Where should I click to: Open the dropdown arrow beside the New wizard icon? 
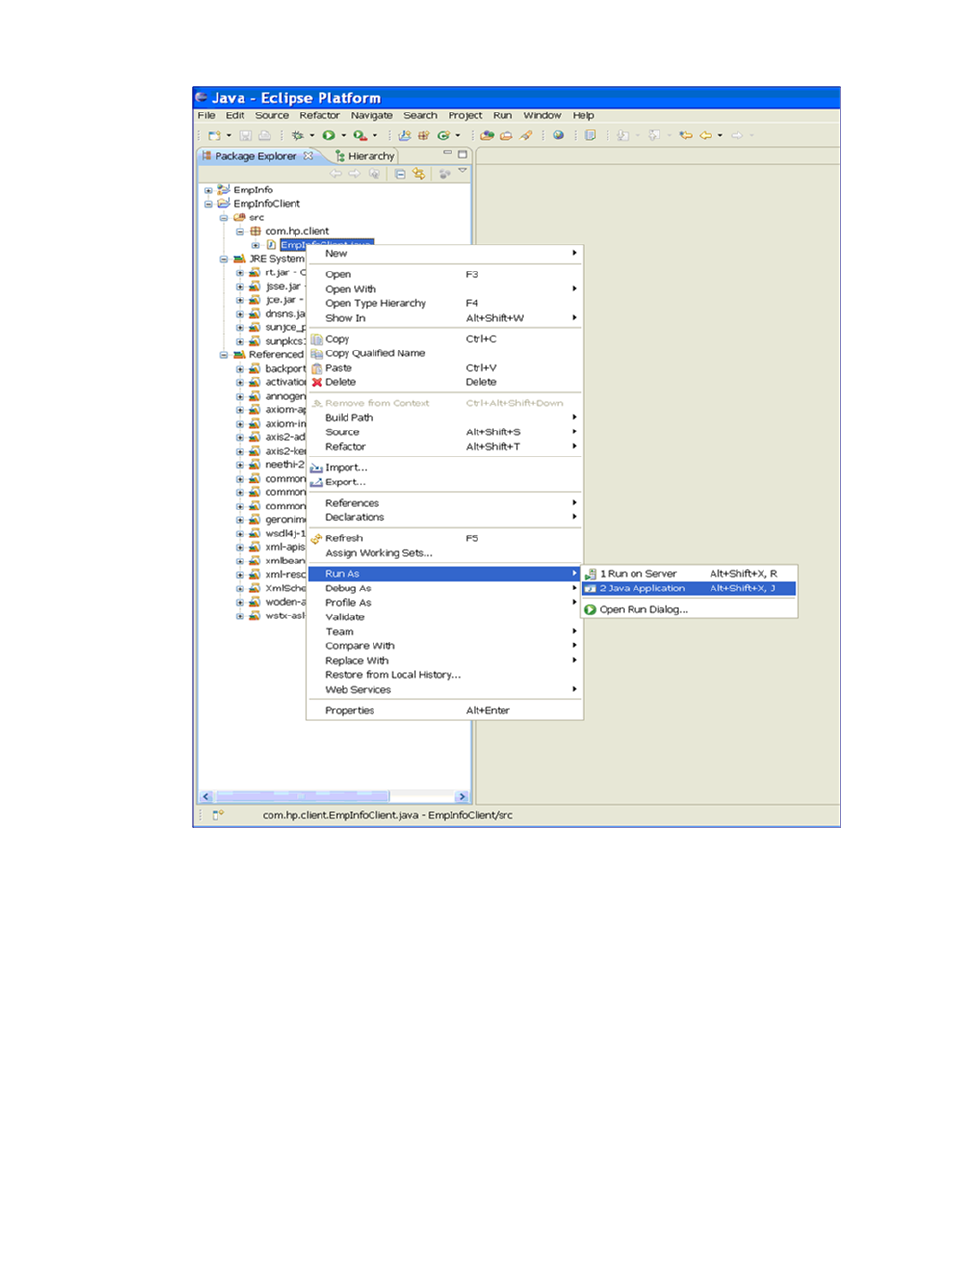point(228,136)
